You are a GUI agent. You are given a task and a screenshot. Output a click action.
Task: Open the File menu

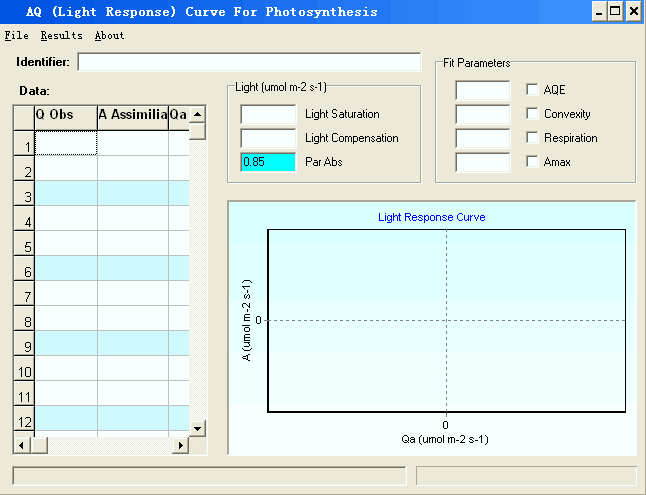point(16,35)
